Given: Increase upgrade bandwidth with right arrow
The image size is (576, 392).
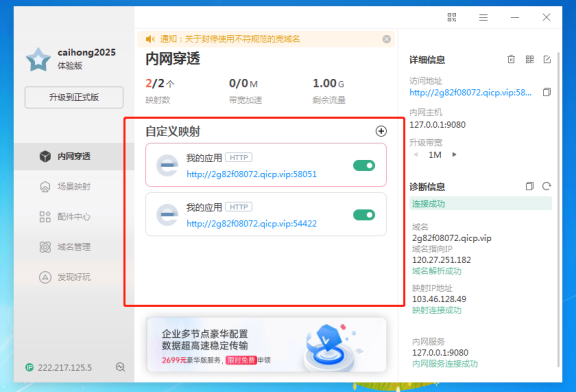Looking at the screenshot, I should point(454,155).
